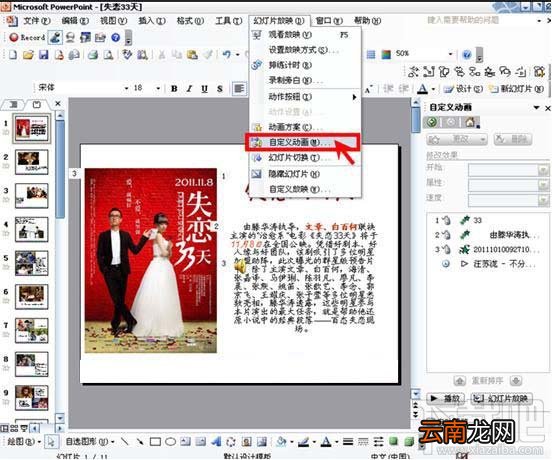Click the green Back icon in the task pane
This screenshot has height=460, width=552.
432,122
